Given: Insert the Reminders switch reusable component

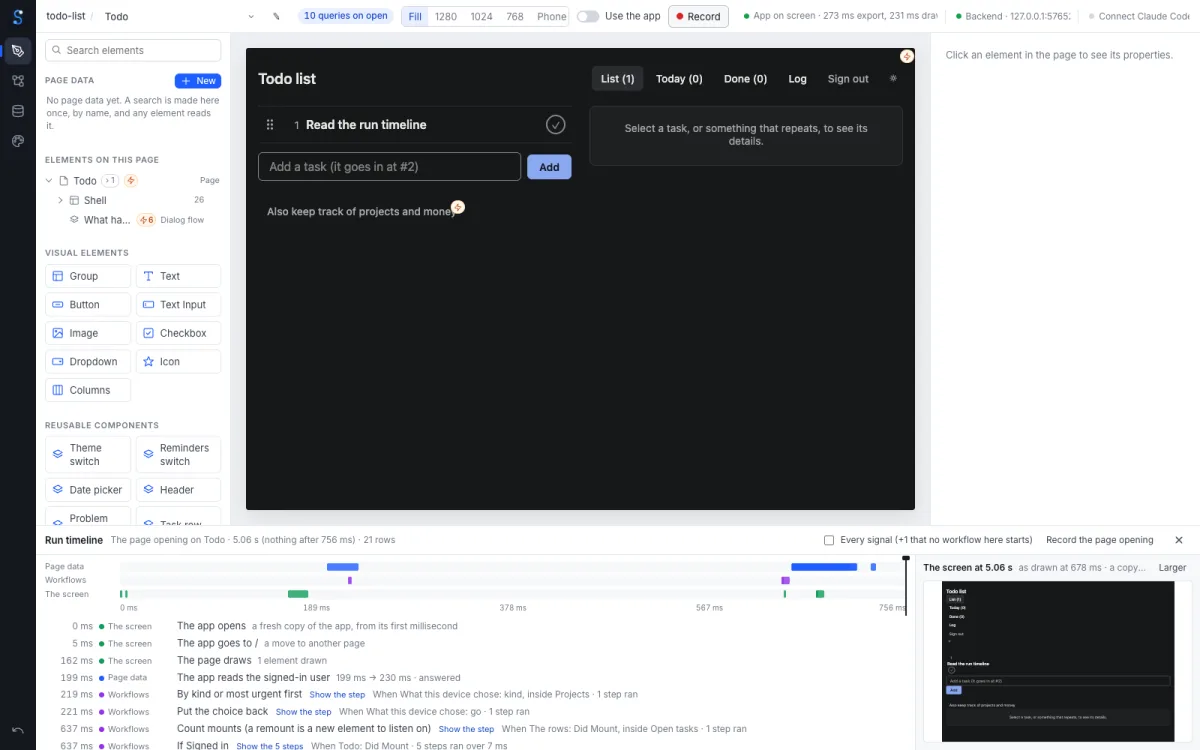Looking at the screenshot, I should (x=178, y=455).
